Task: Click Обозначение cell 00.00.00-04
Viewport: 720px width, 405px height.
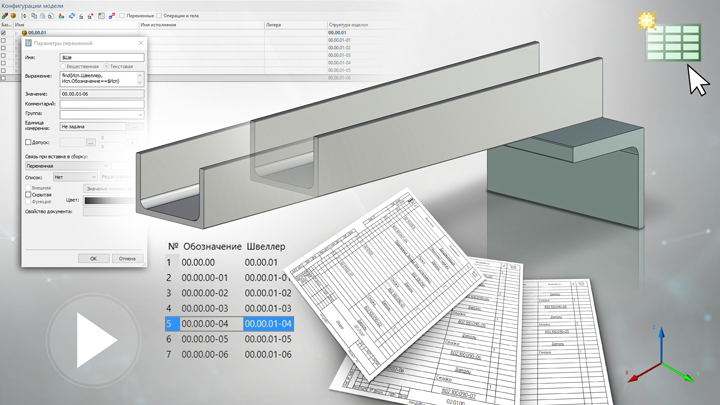Action: (x=205, y=324)
